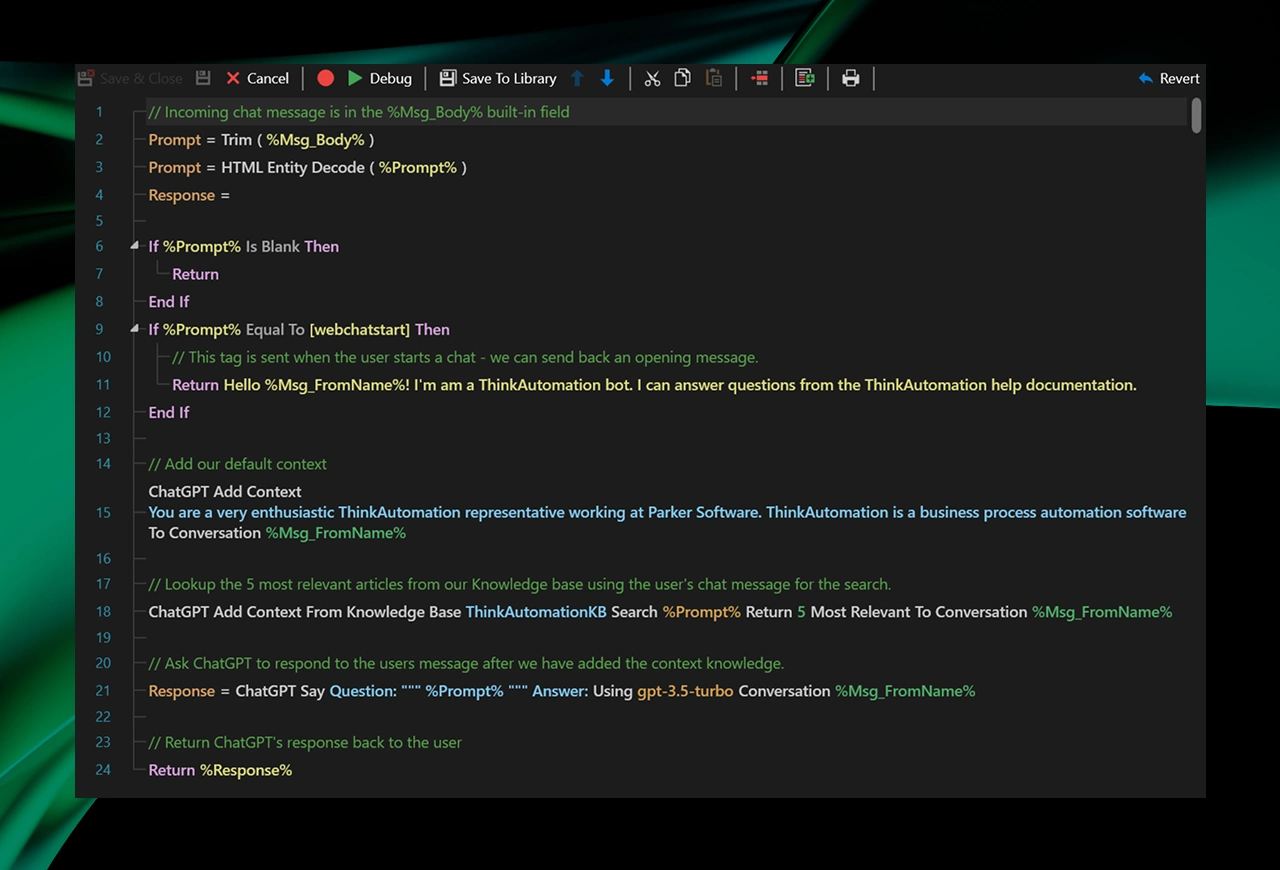Revert changes with the Revert button
1280x870 pixels.
pos(1169,78)
